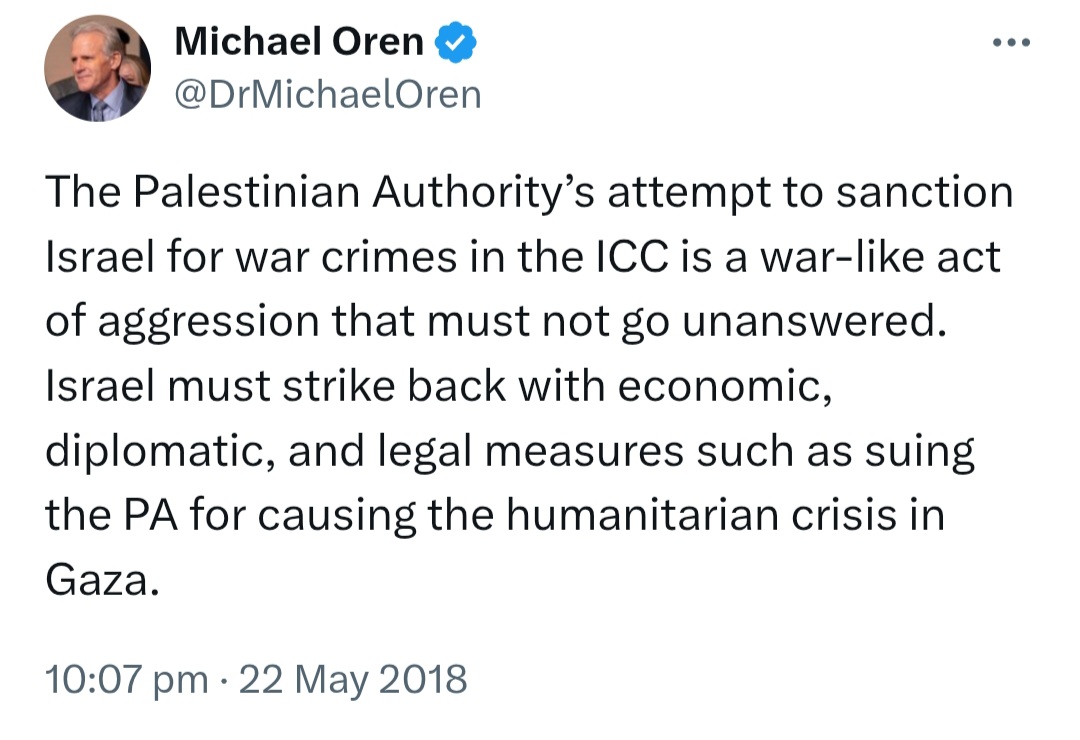Screen dimensions: 1080x740
Task: Click the 22 May 2018 date
Action: point(353,679)
